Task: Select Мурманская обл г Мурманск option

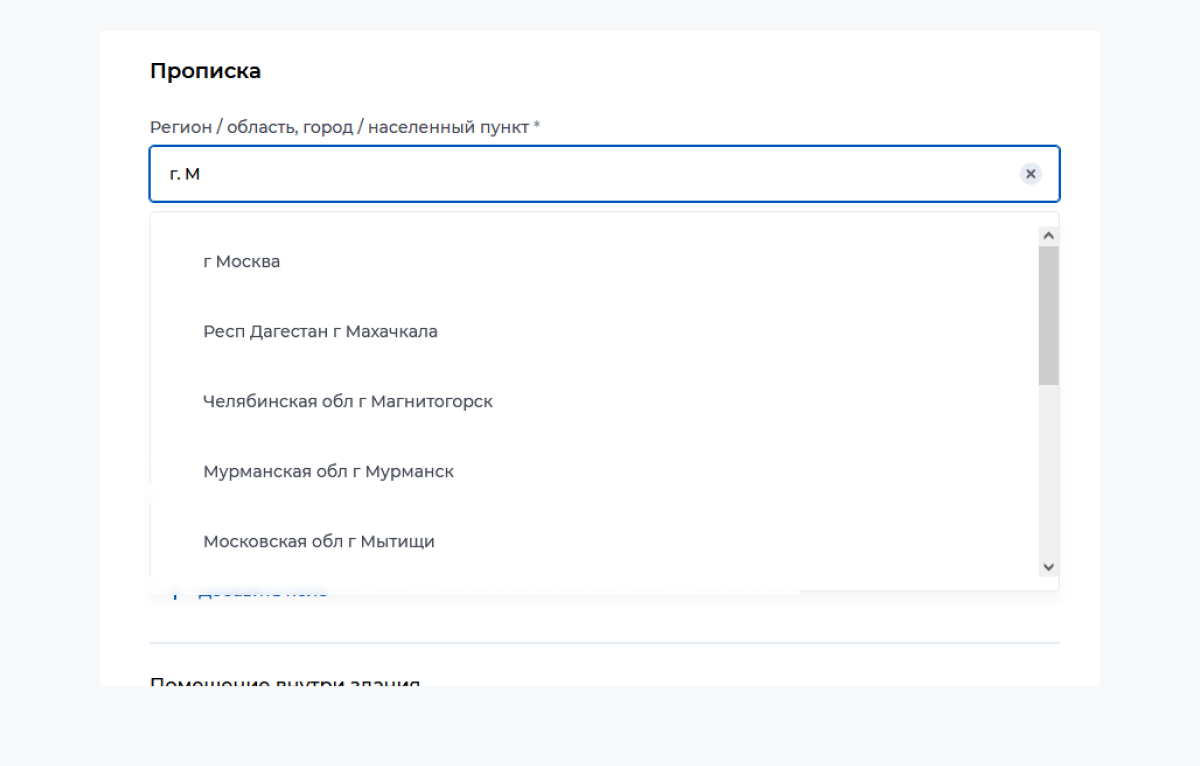Action: pyautogui.click(x=328, y=471)
